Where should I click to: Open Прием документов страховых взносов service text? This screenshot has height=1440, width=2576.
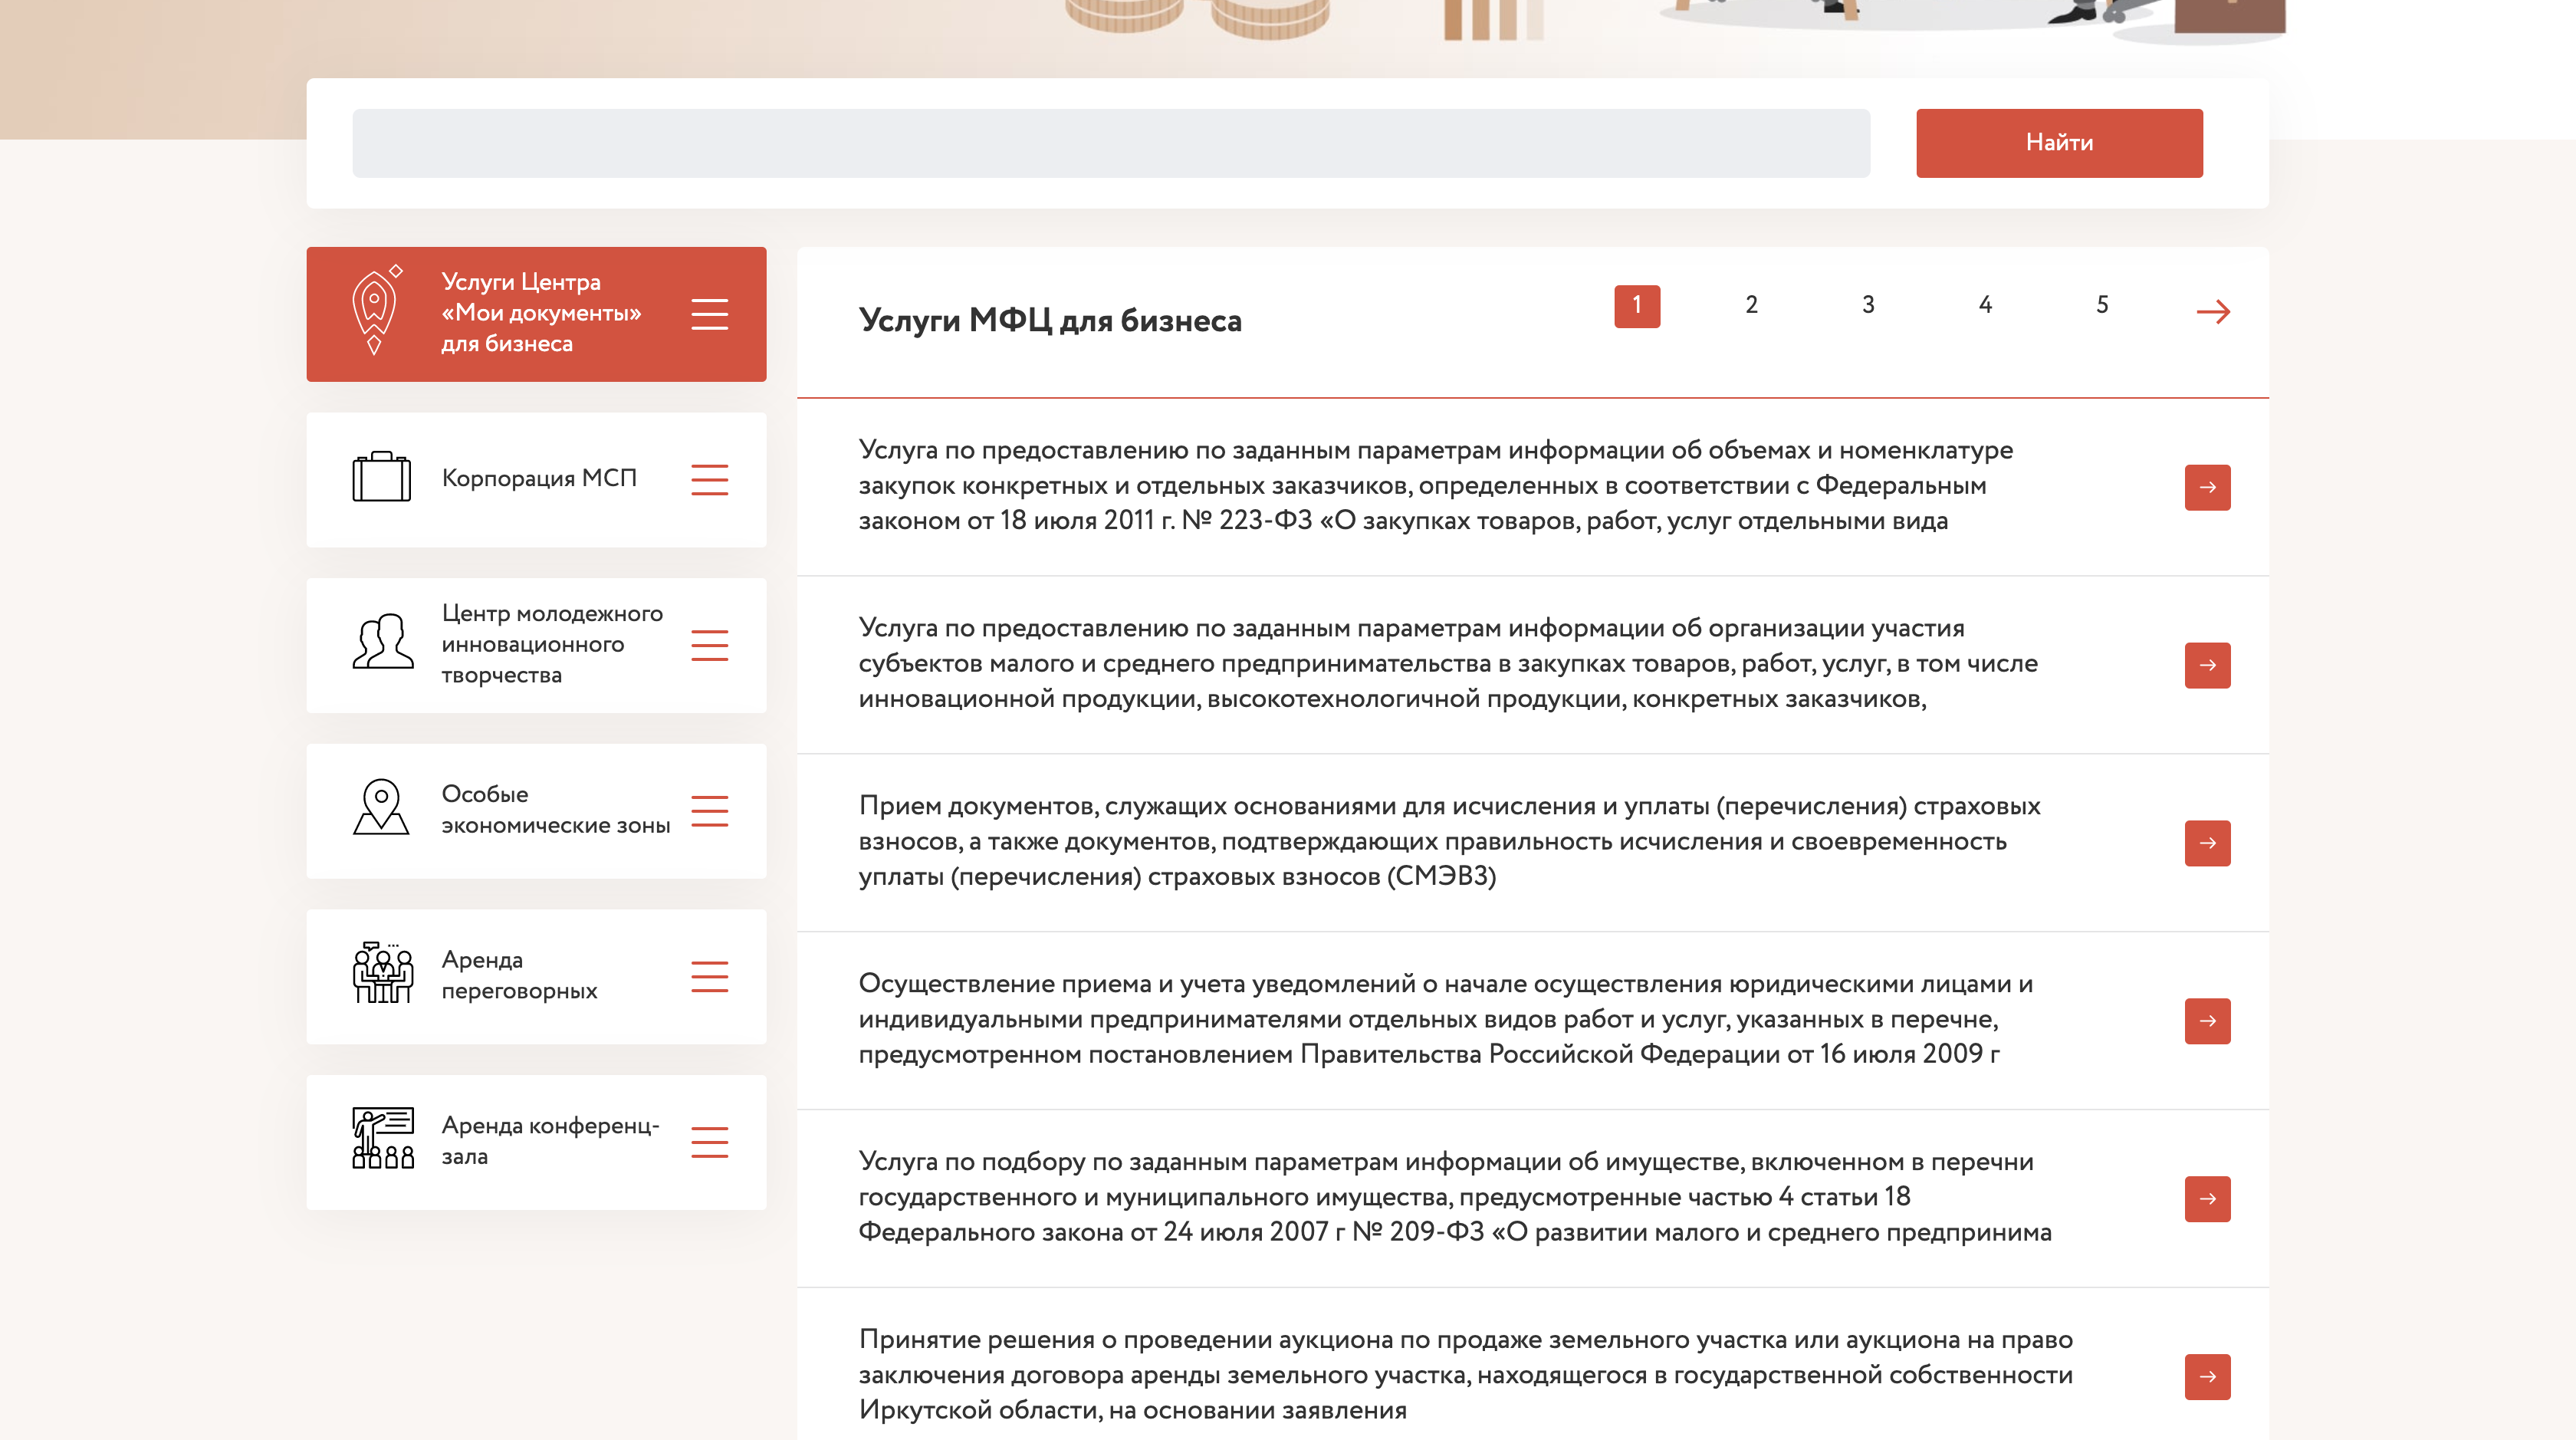click(x=1449, y=842)
